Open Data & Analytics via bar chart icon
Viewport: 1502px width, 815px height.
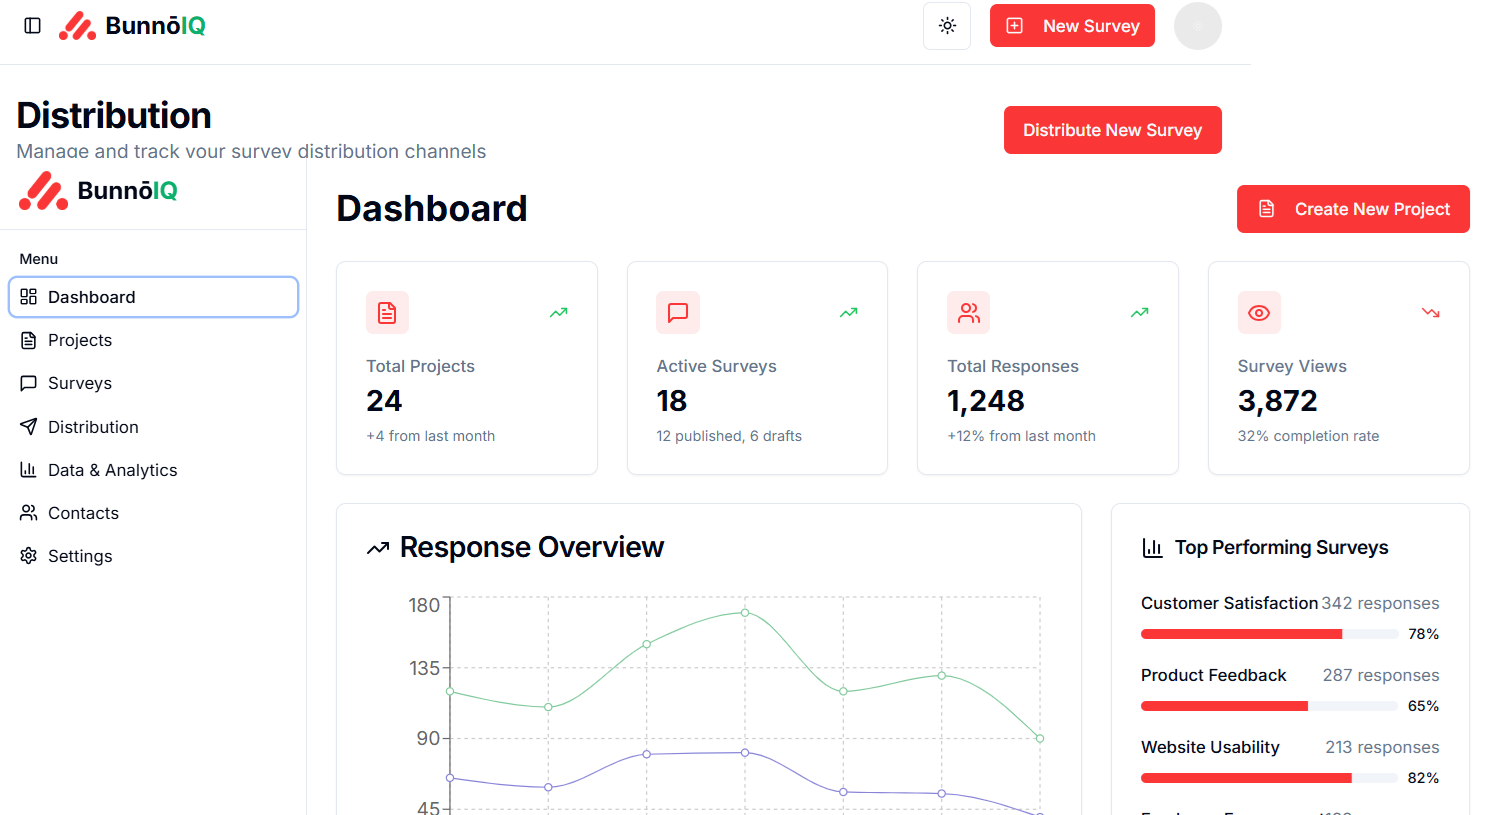pyautogui.click(x=29, y=470)
